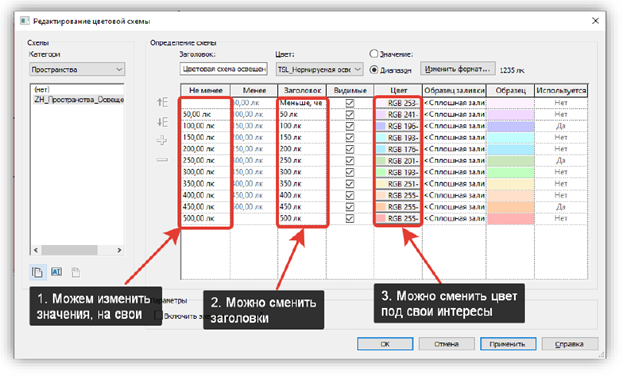Open the 'TSL_Нормируемая осв' color parameter dropdown

pos(319,69)
